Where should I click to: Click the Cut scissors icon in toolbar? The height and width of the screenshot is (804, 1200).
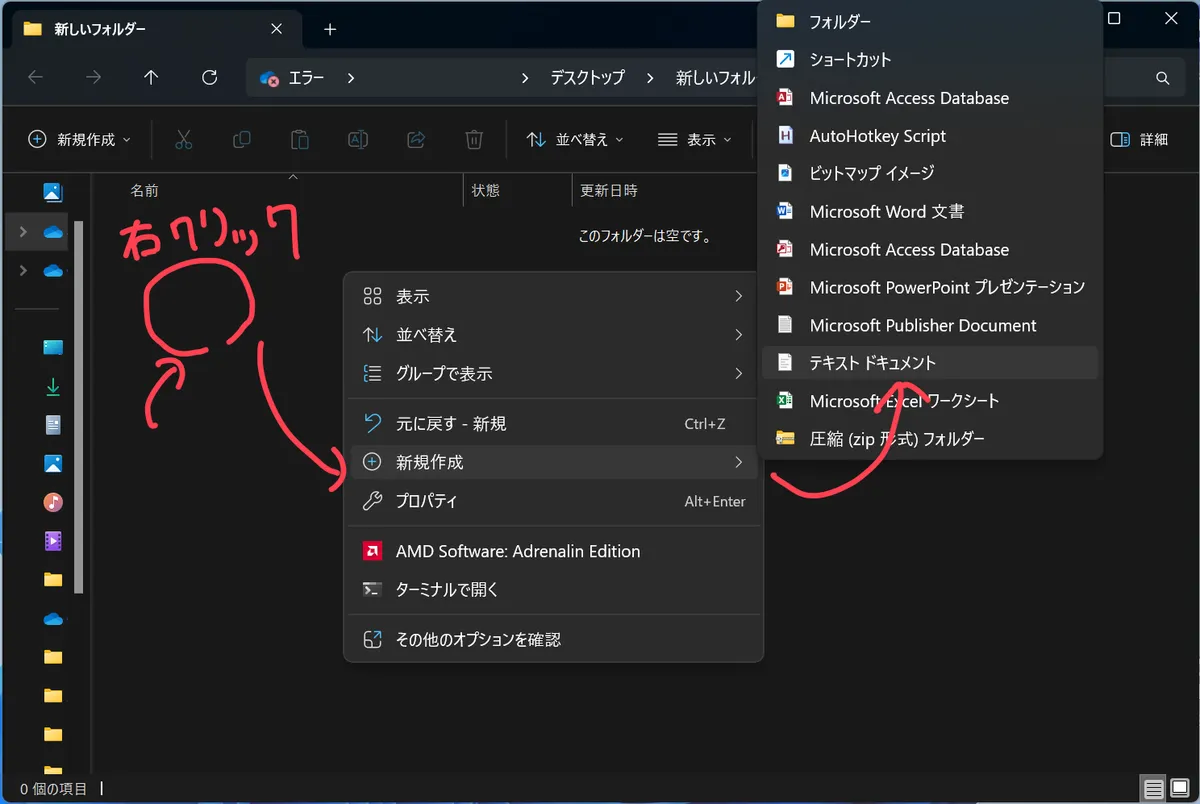click(x=183, y=140)
